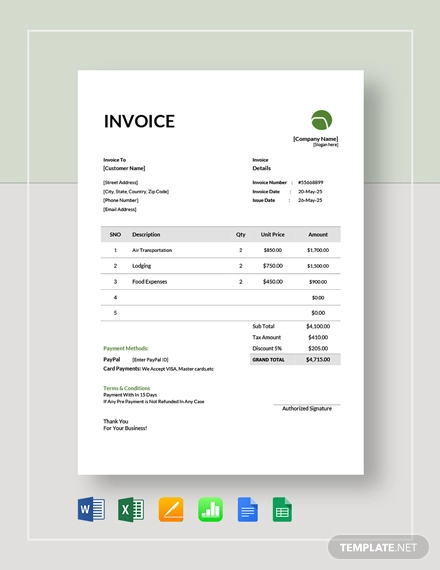Click the [Company Name] placeholder text
Viewport: 440px width, 570px height.
316,139
